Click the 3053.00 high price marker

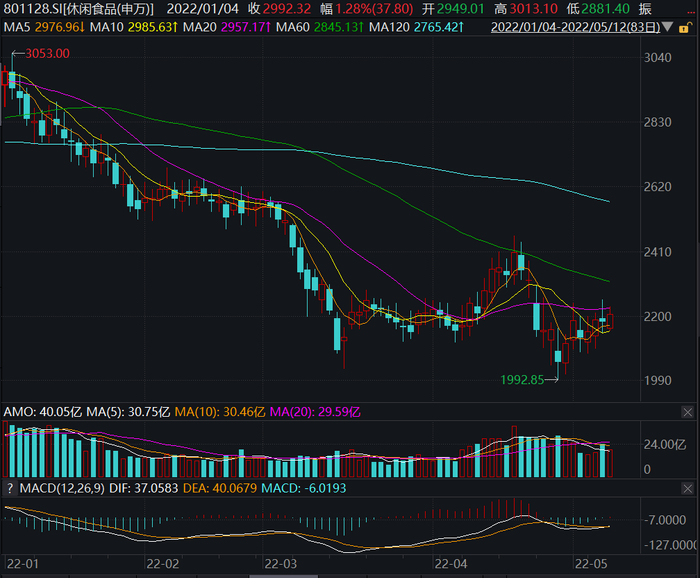[47, 54]
